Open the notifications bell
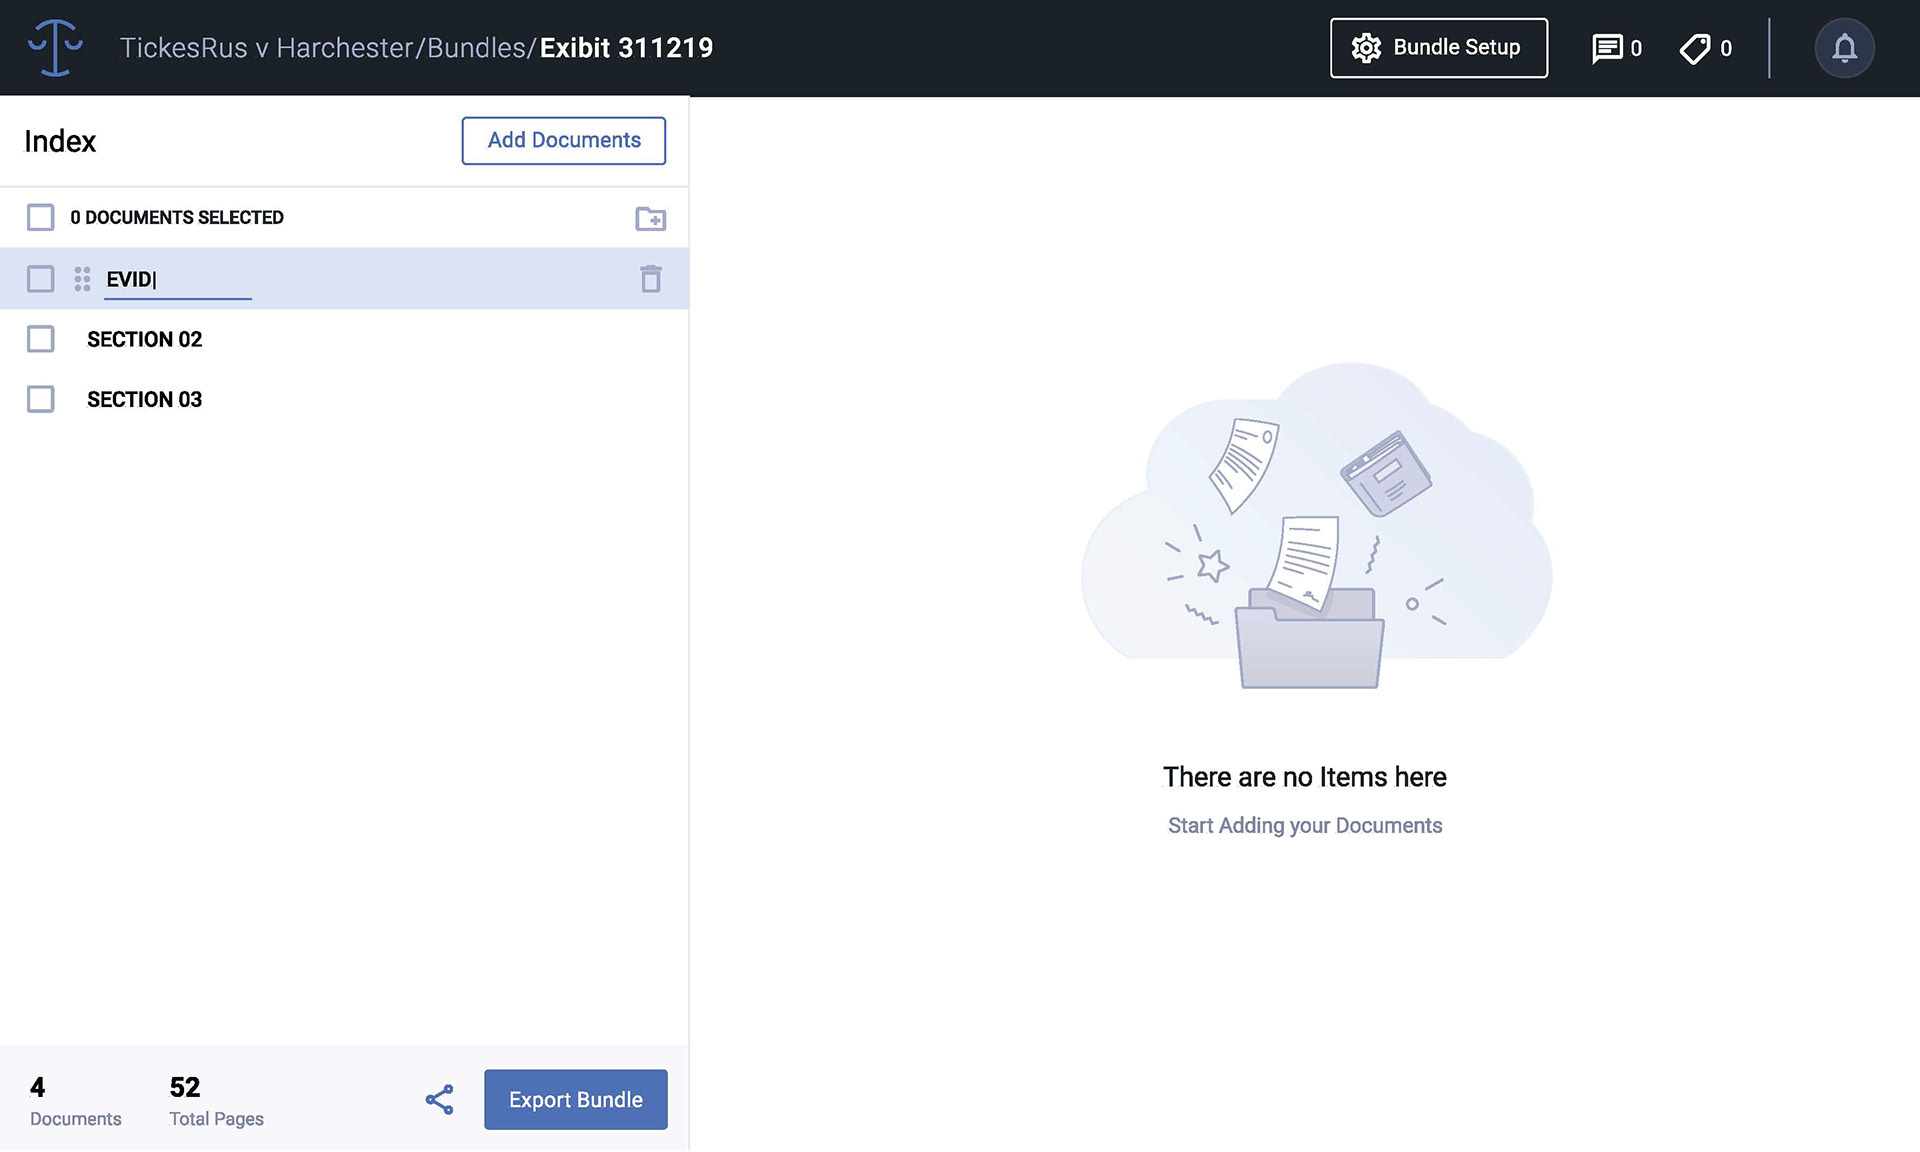 point(1844,48)
